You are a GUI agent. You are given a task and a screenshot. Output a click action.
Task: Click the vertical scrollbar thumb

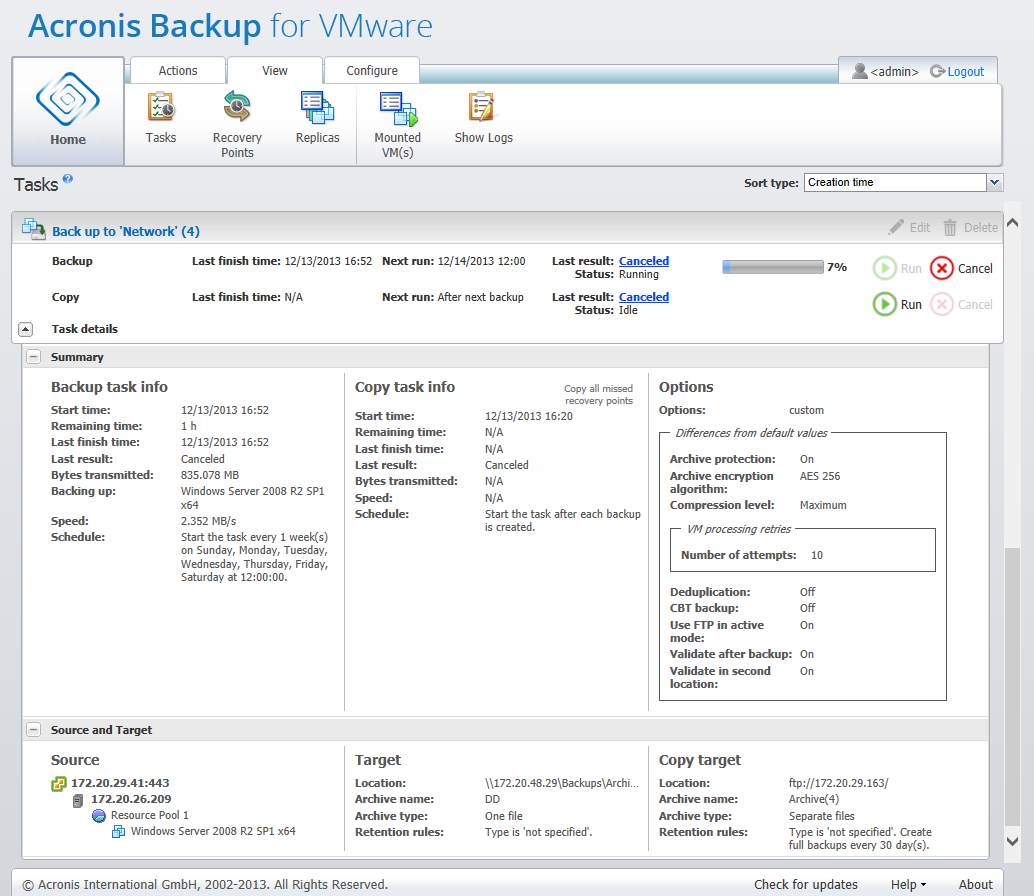1012,686
